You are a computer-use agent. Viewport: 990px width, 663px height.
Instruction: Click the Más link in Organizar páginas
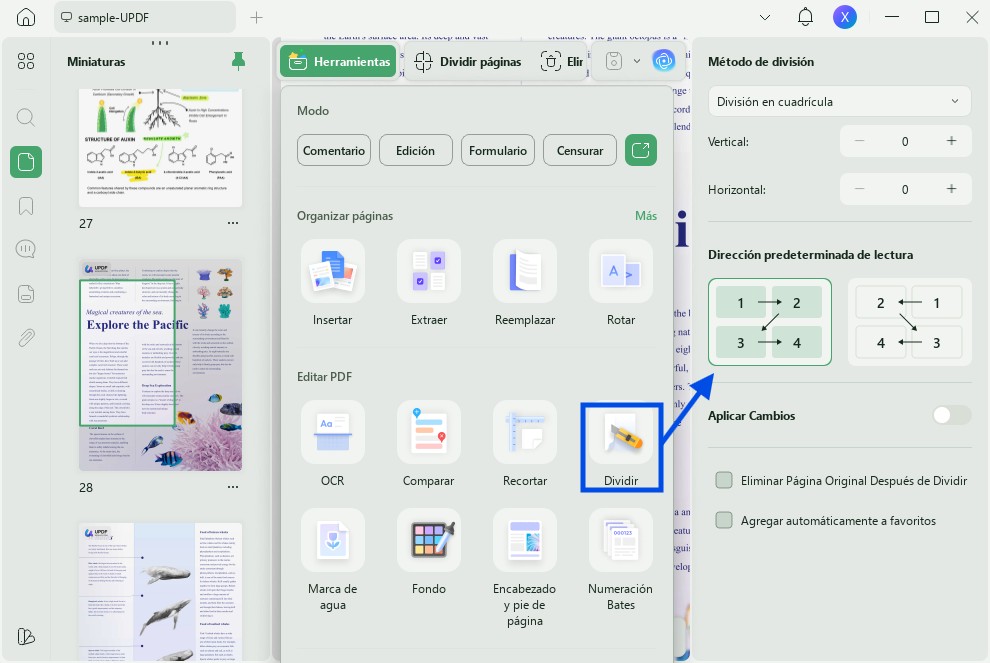point(645,216)
